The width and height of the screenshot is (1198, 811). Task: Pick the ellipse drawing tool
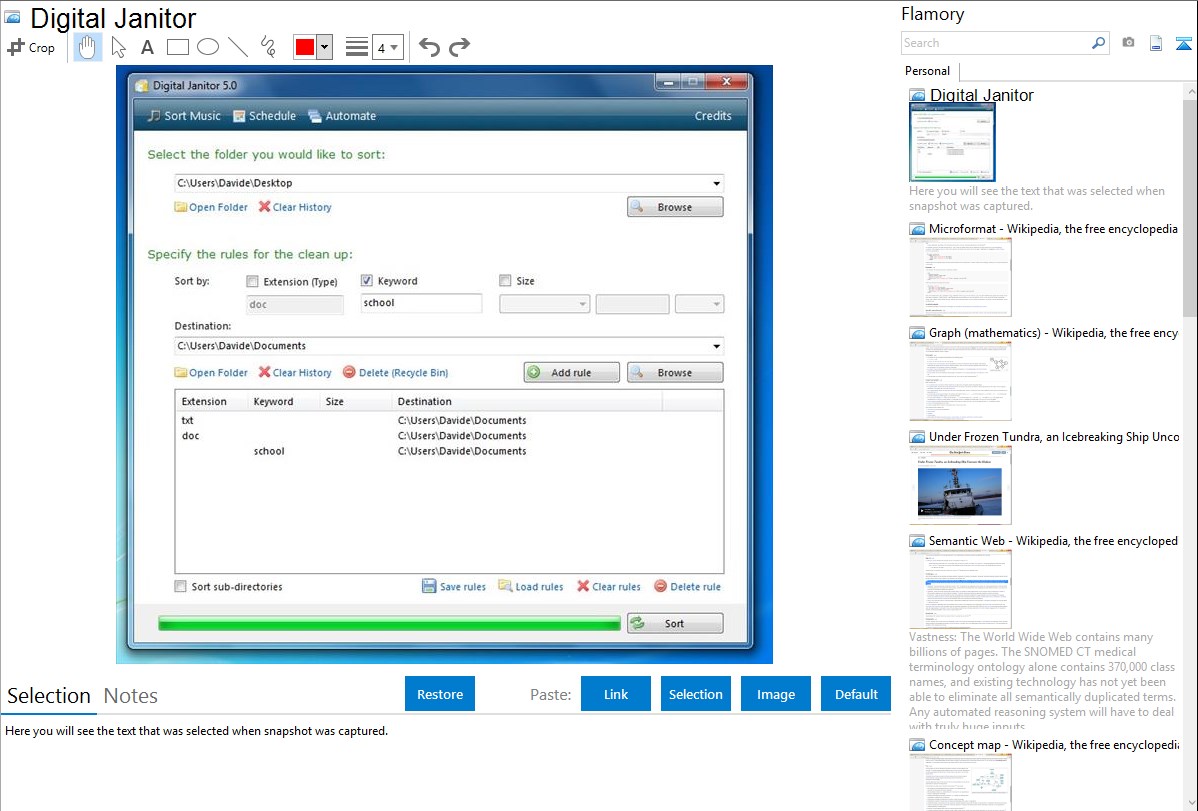(207, 47)
